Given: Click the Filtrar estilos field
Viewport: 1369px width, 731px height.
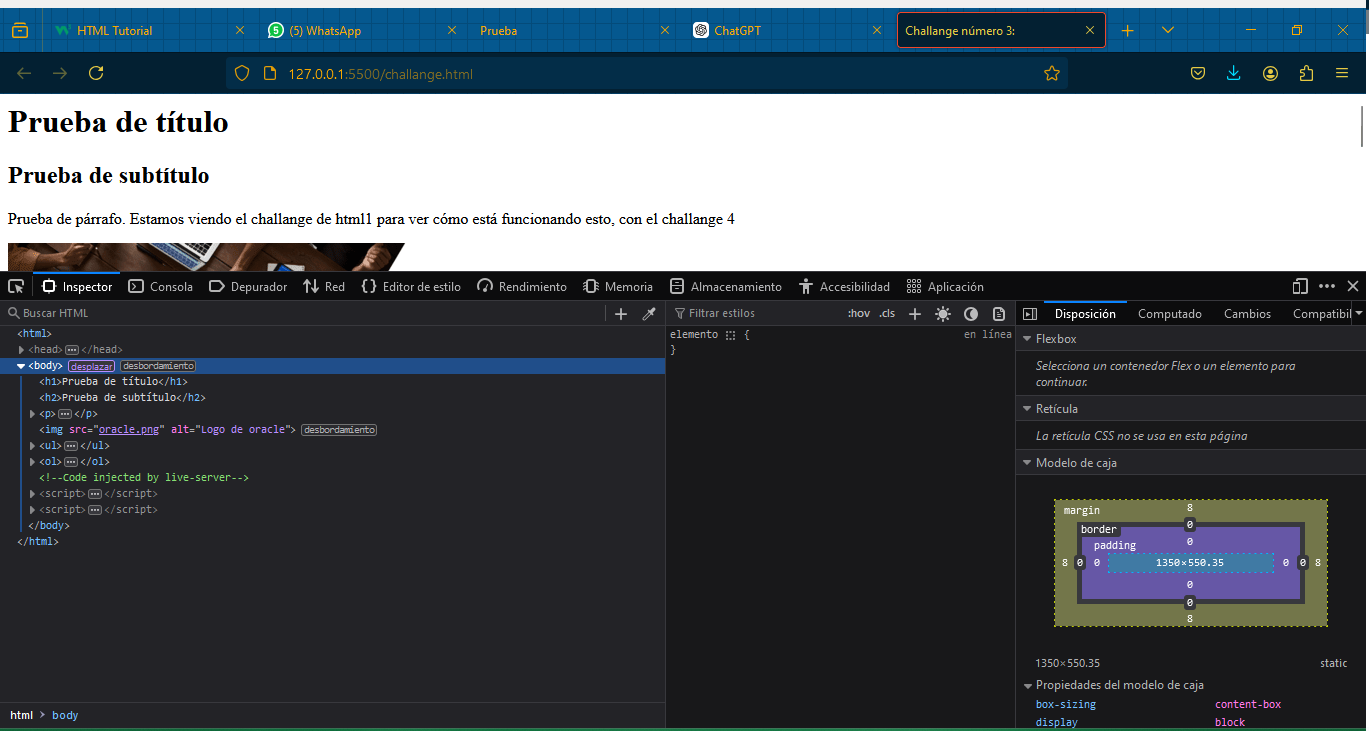Looking at the screenshot, I should pyautogui.click(x=755, y=313).
